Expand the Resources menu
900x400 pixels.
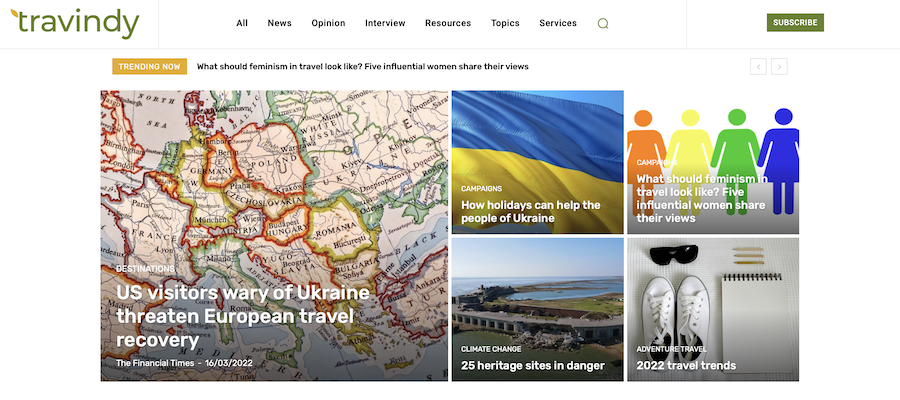point(448,23)
